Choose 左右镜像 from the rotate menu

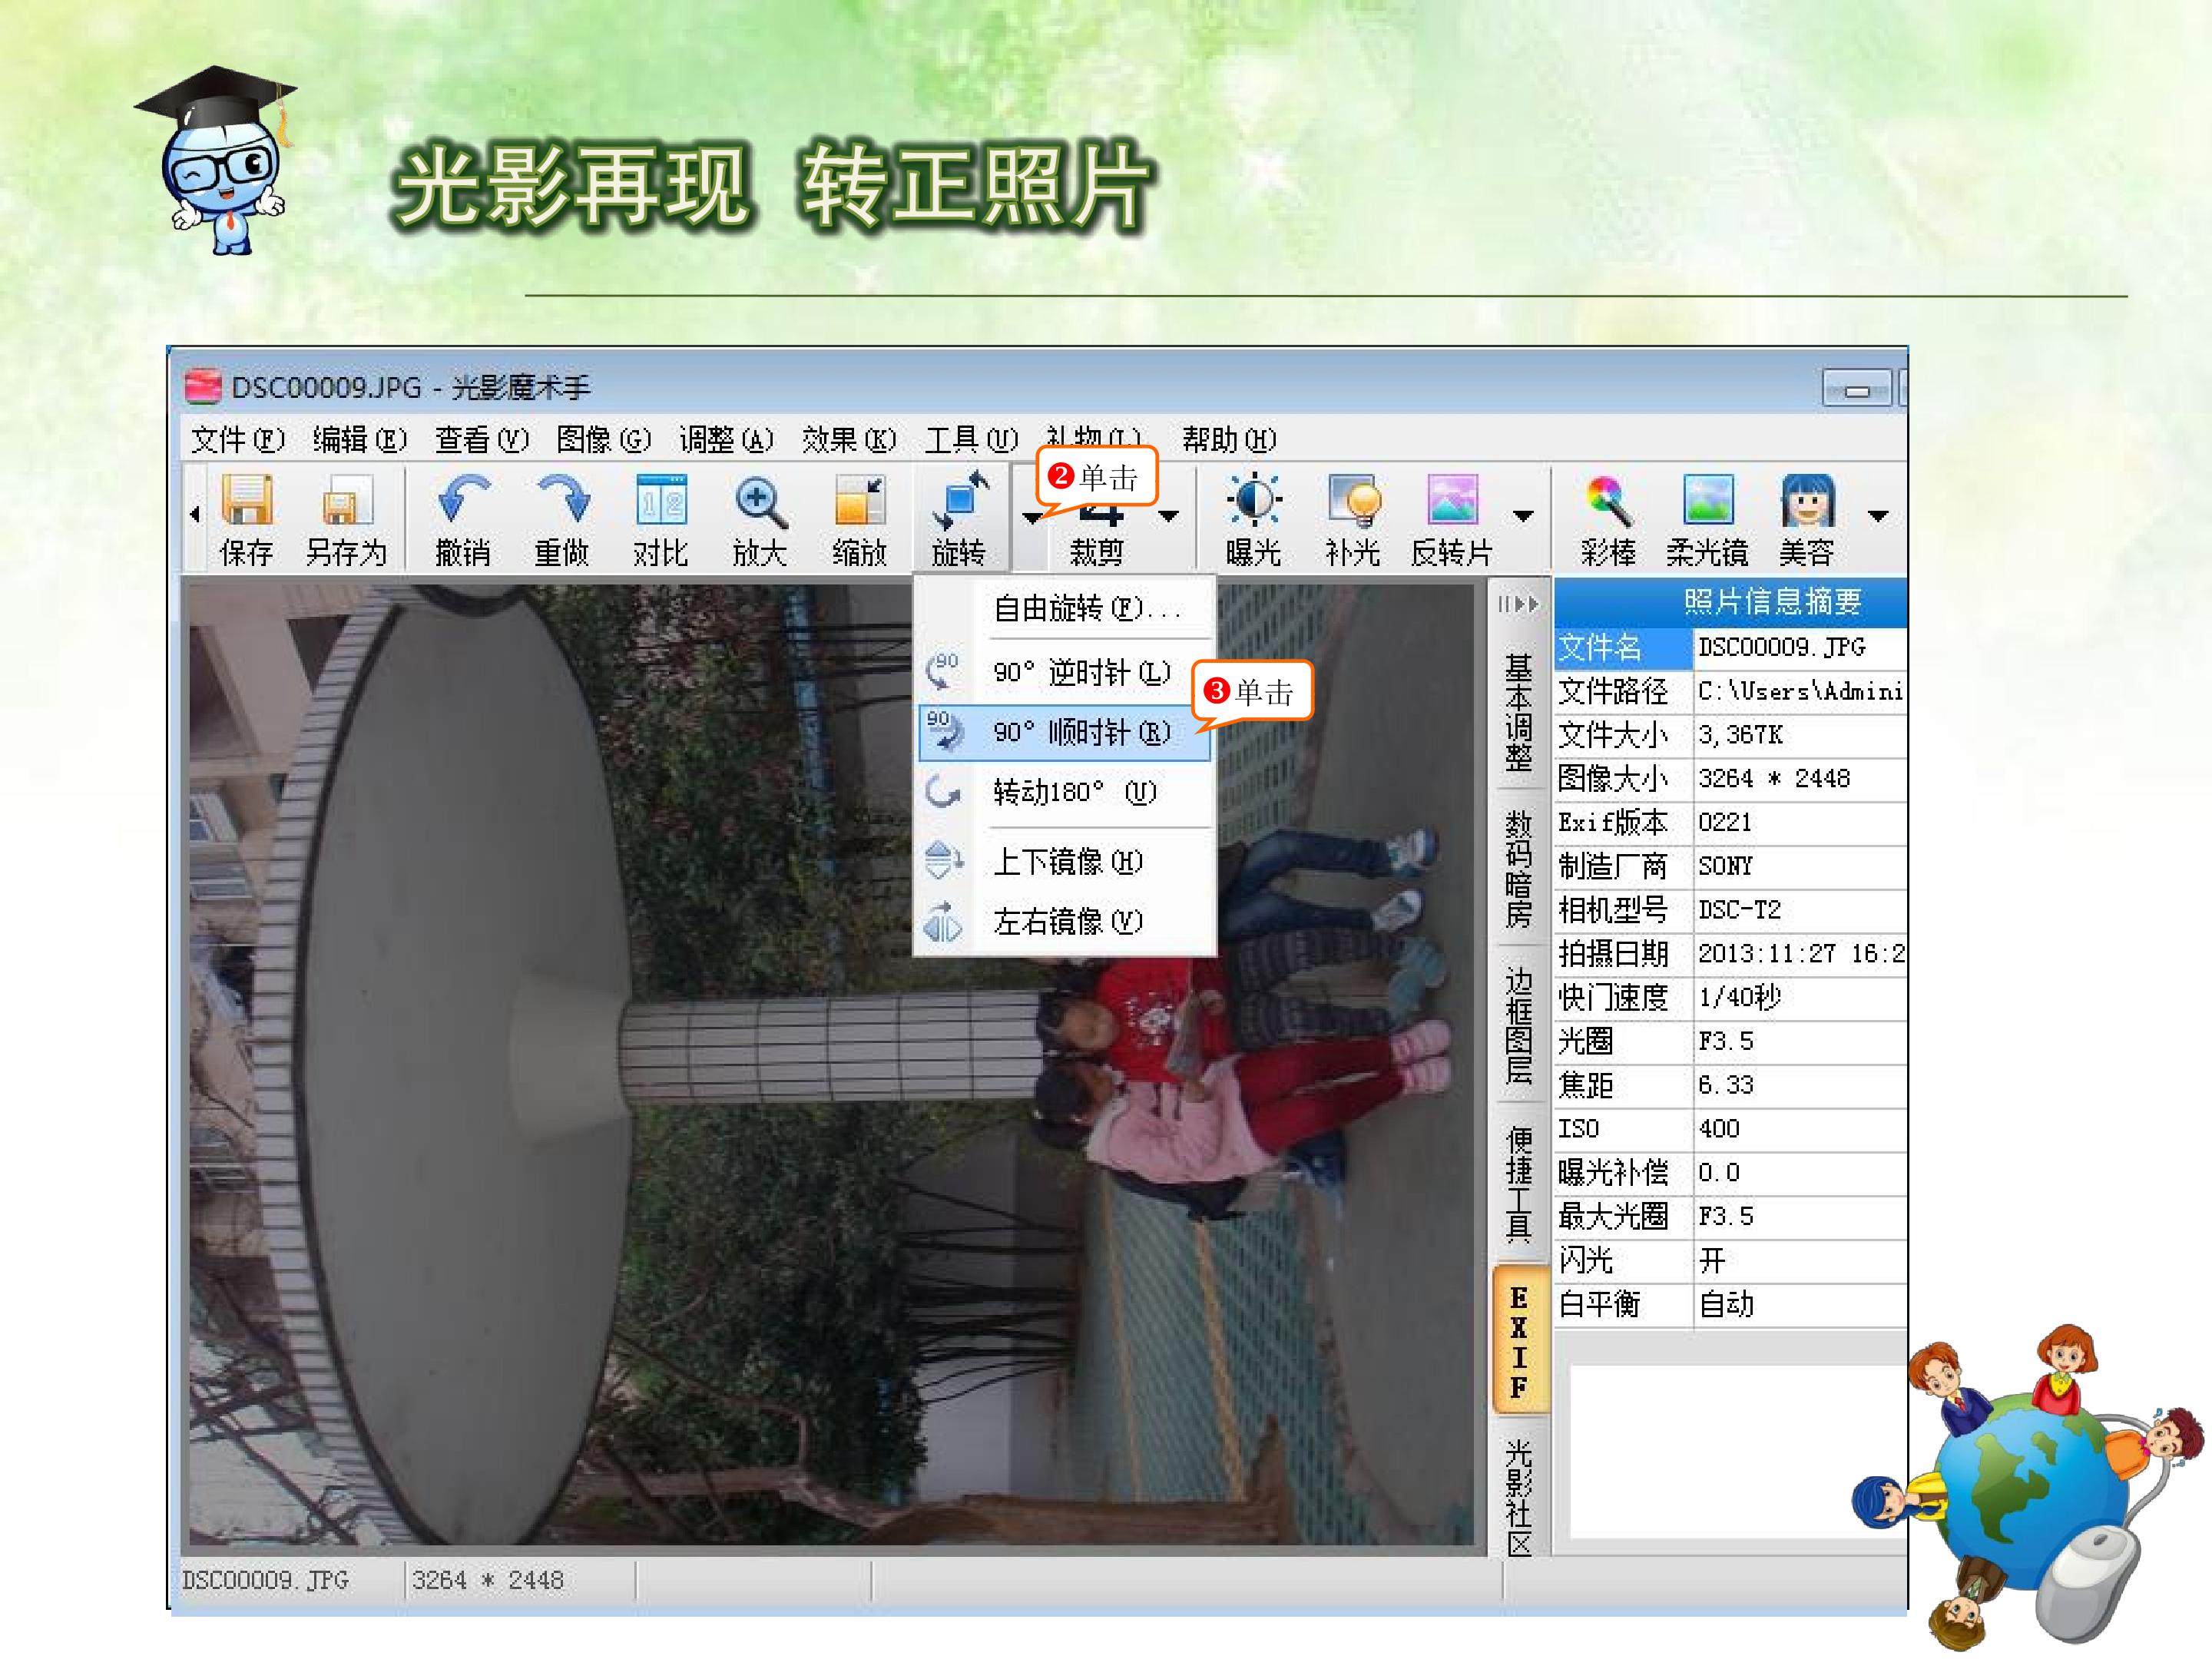(1066, 921)
